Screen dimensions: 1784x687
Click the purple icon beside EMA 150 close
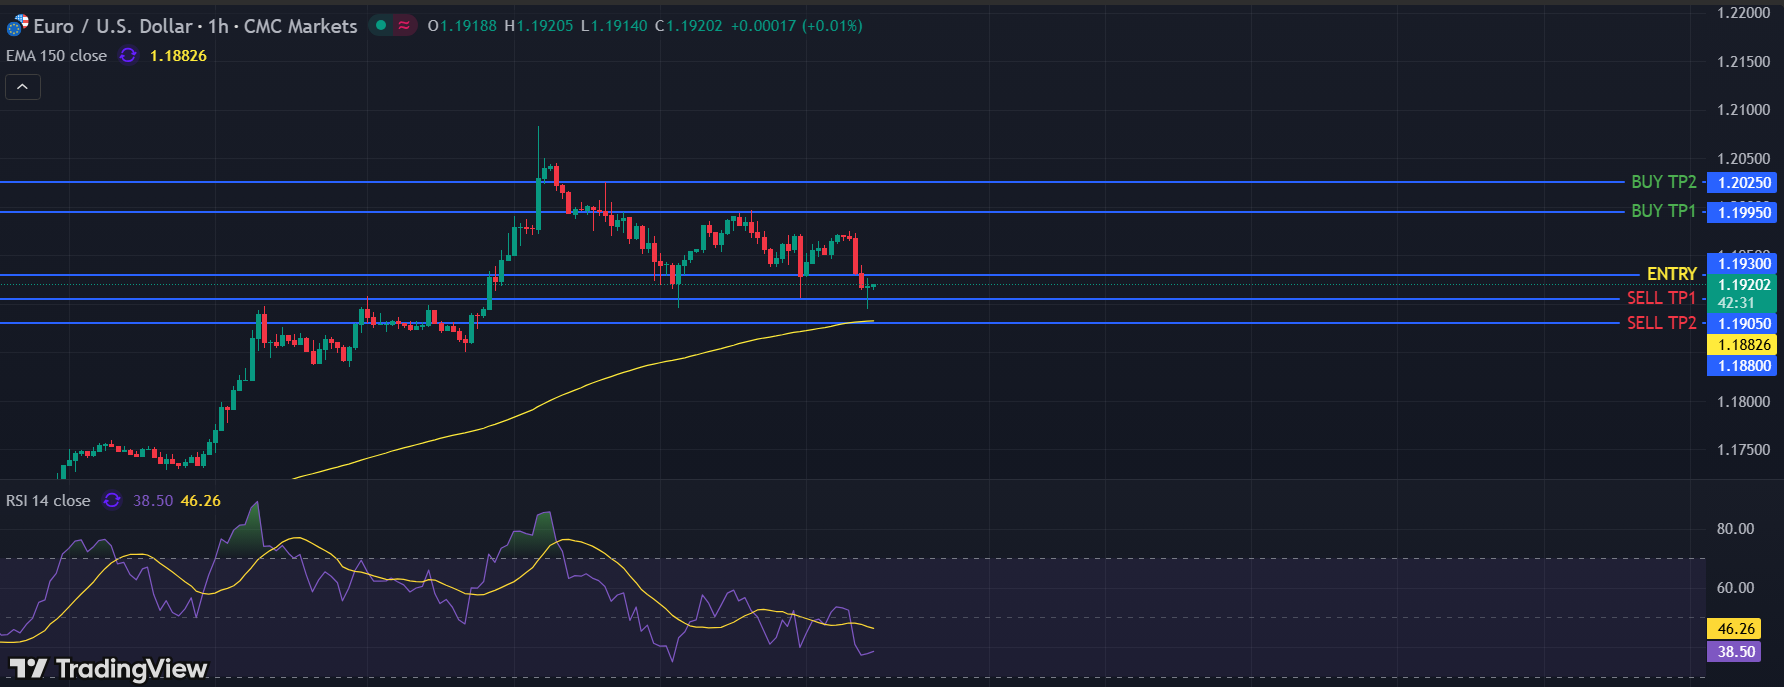(x=128, y=56)
